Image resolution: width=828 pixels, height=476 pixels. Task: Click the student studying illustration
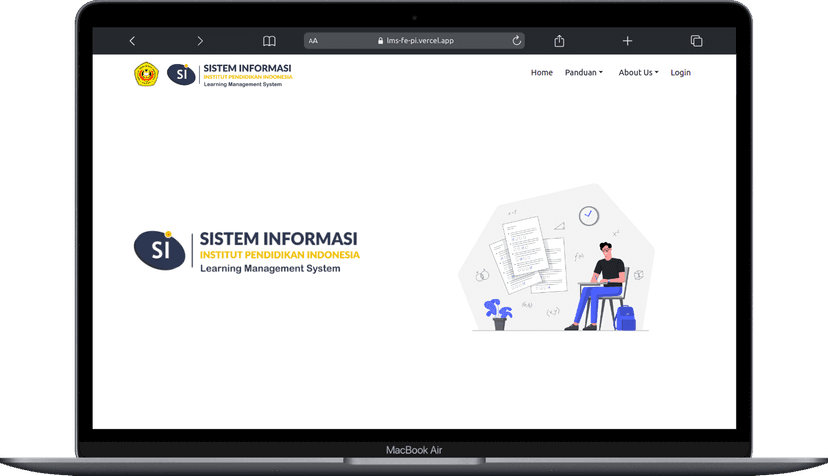tap(557, 258)
